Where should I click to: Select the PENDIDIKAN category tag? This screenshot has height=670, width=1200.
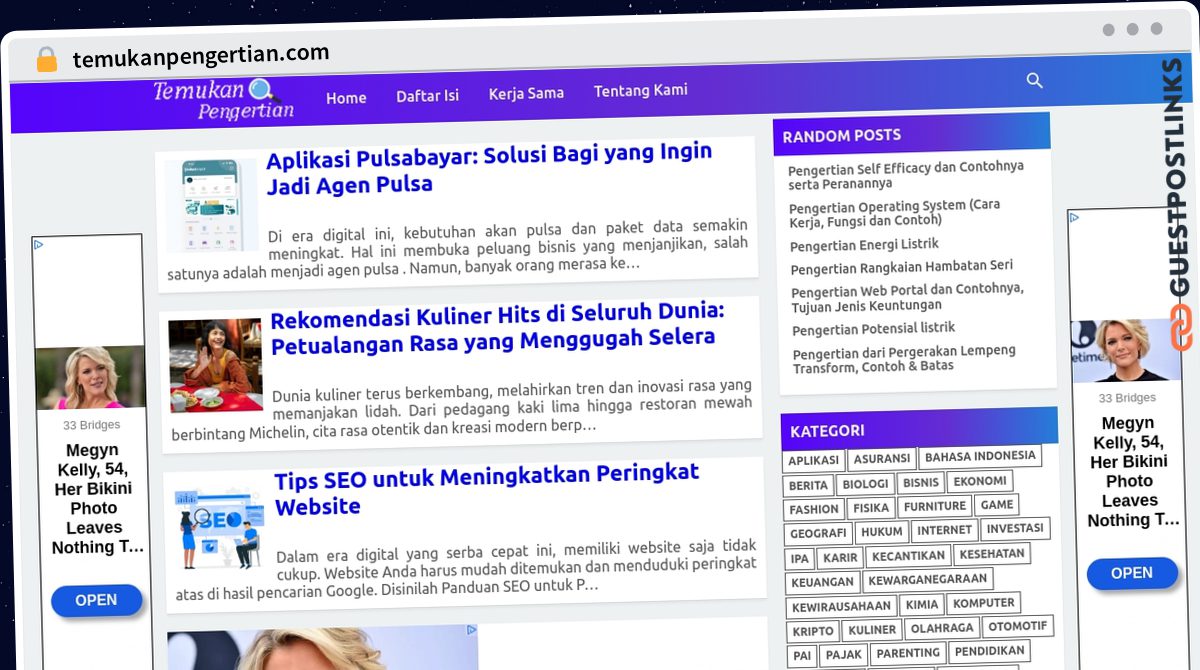989,651
